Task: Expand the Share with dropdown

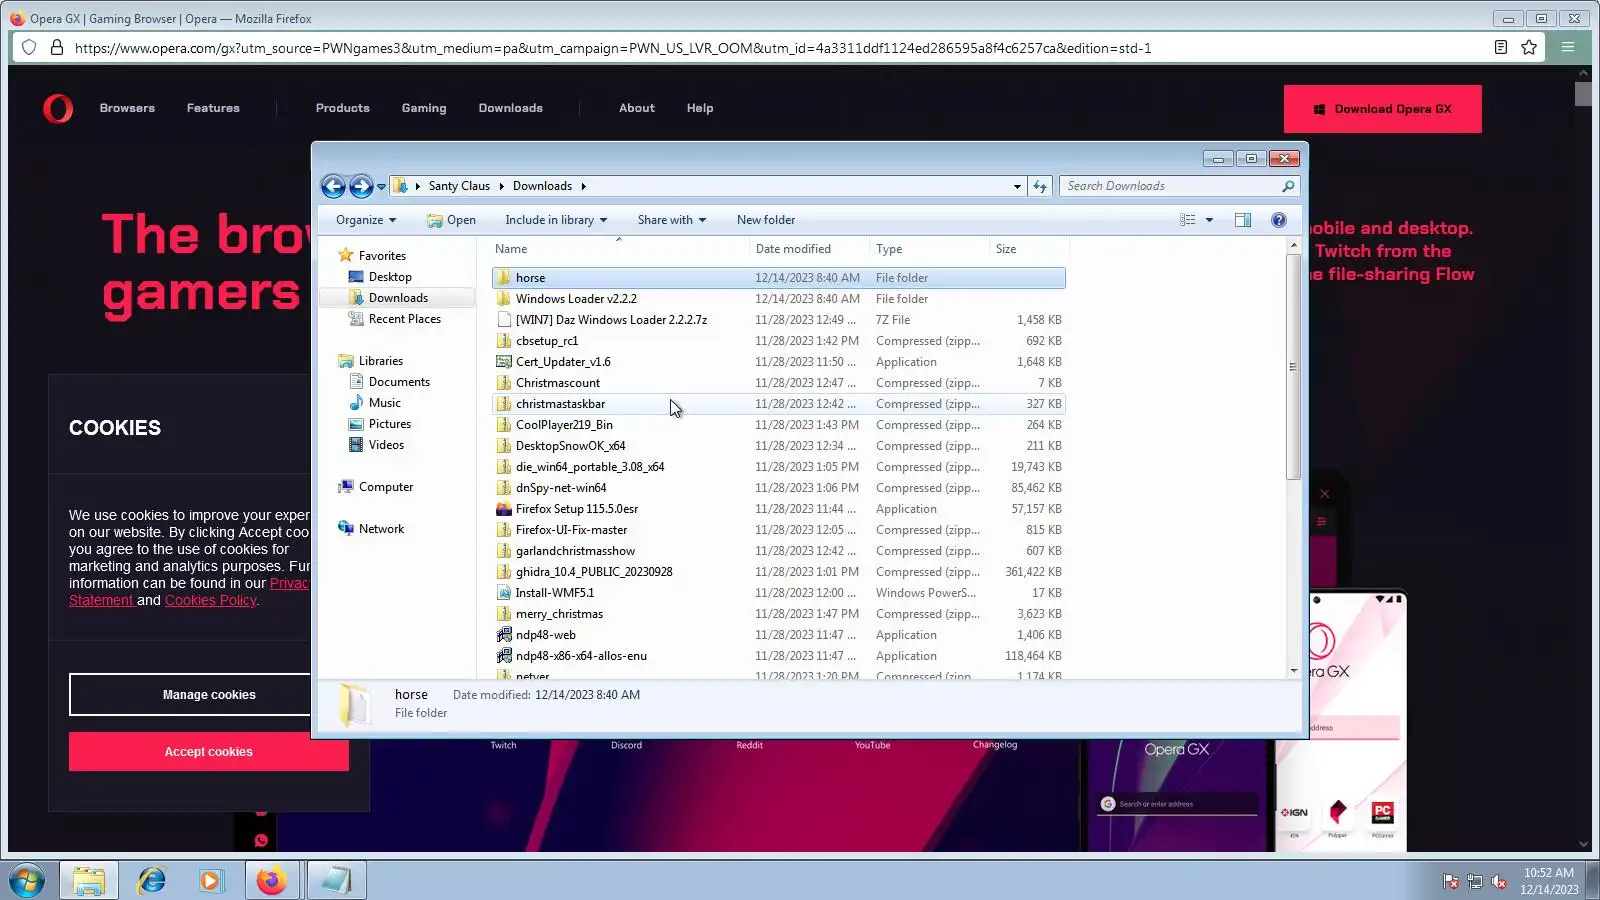Action: [672, 220]
